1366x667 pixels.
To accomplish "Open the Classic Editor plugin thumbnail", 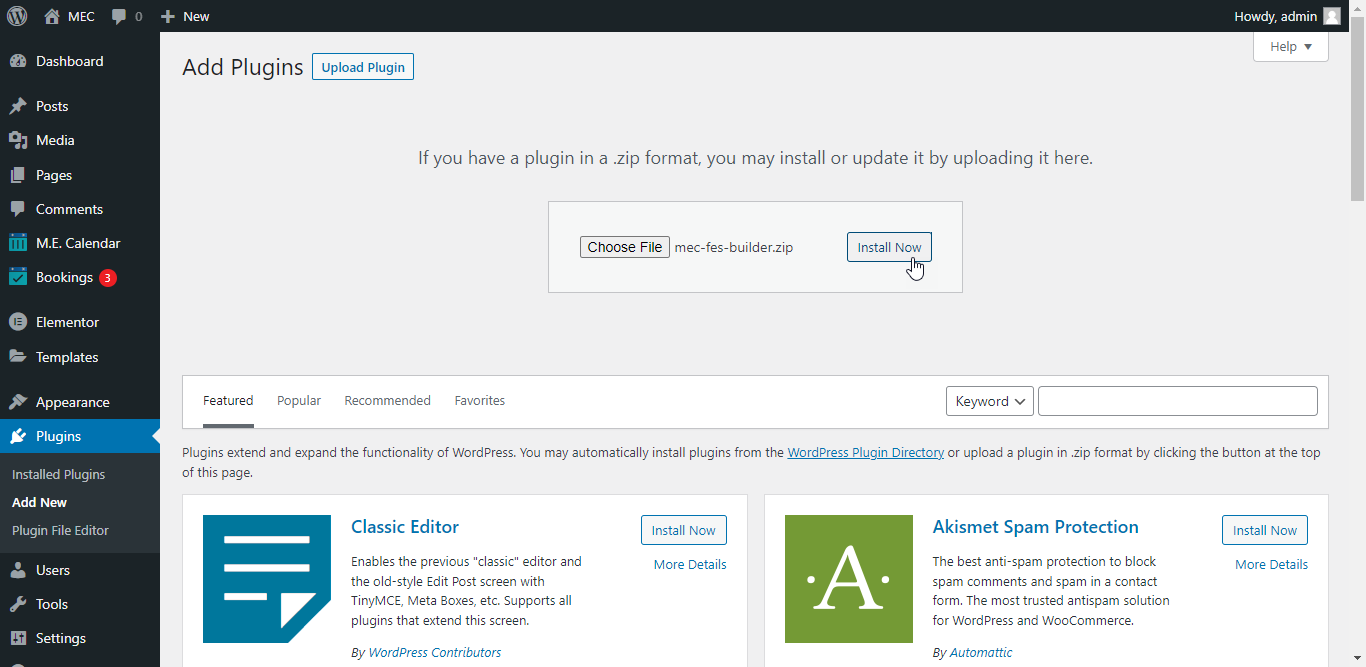I will (267, 579).
